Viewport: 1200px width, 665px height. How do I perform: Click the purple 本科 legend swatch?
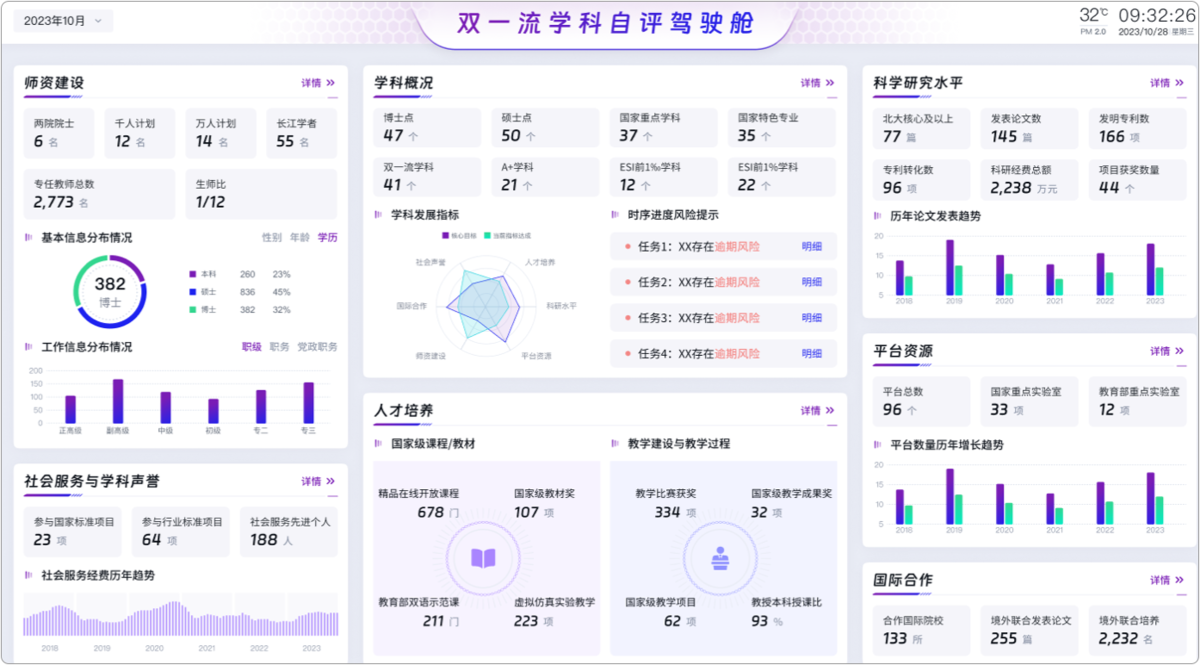[193, 274]
